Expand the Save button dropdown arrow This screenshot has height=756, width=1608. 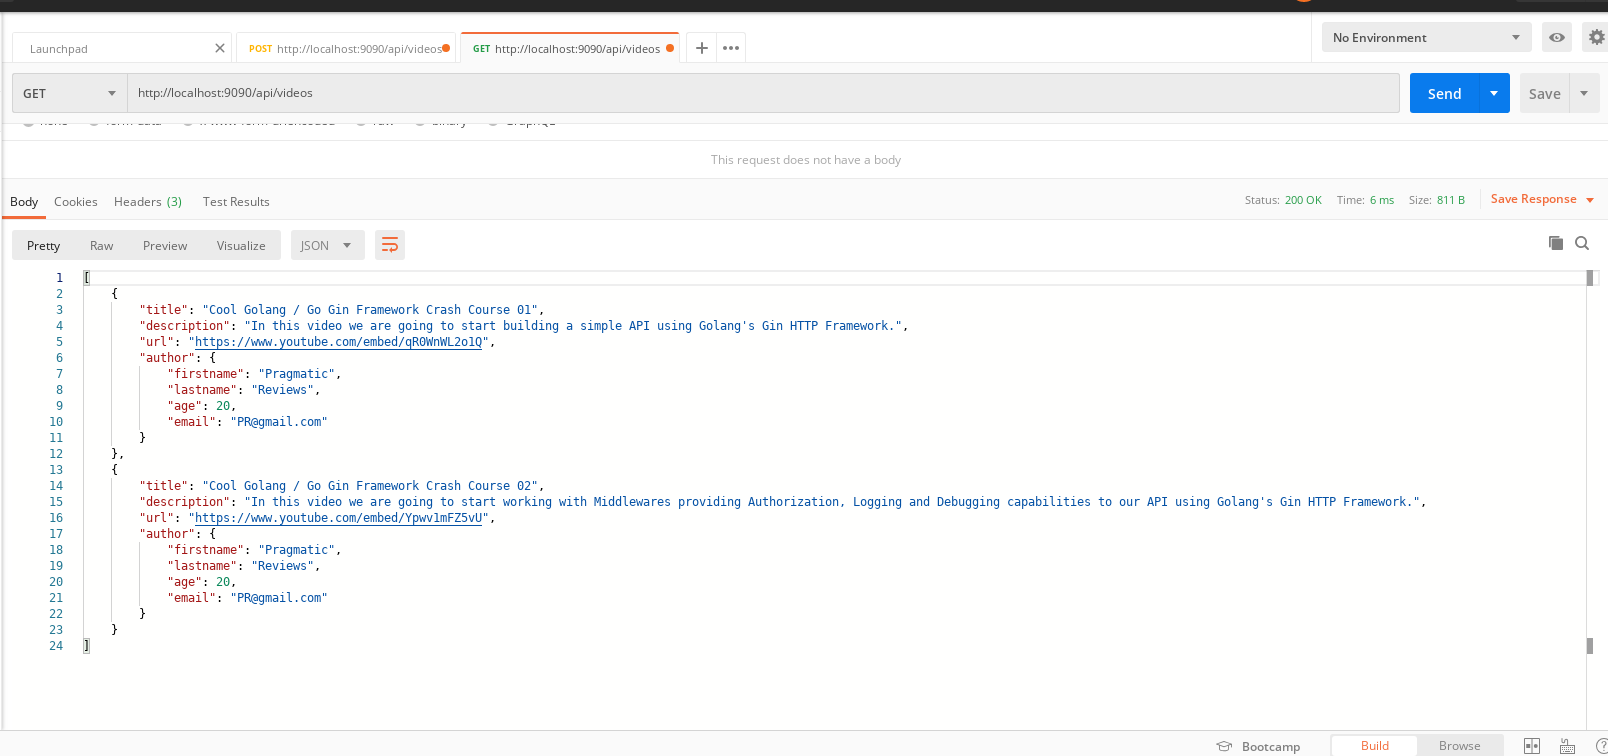[x=1584, y=93]
